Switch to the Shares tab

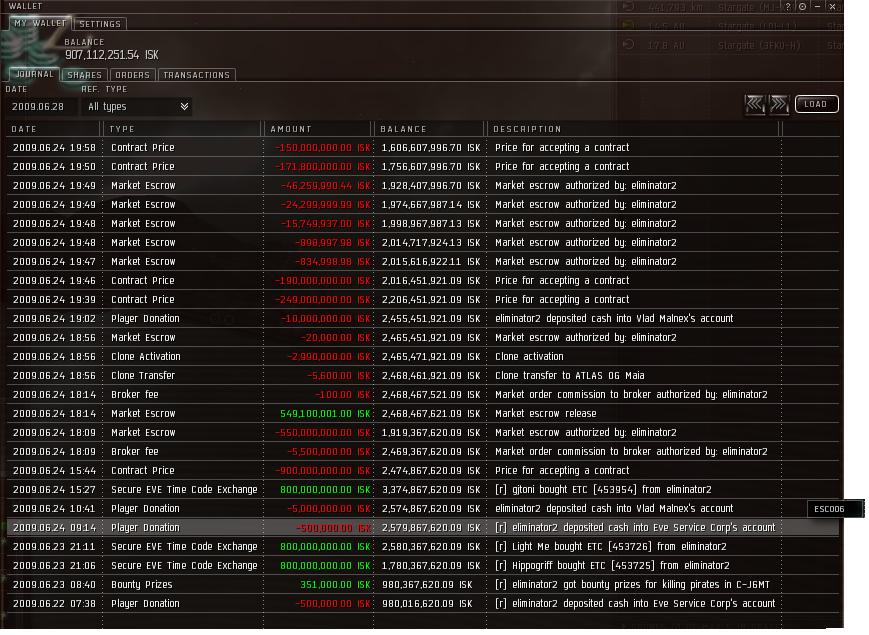pos(85,75)
